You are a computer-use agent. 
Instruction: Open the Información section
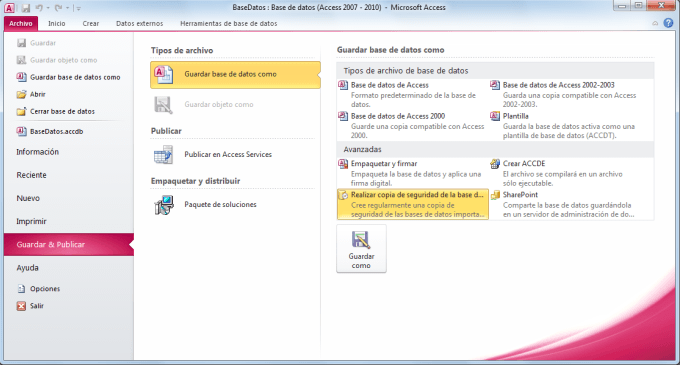37,152
